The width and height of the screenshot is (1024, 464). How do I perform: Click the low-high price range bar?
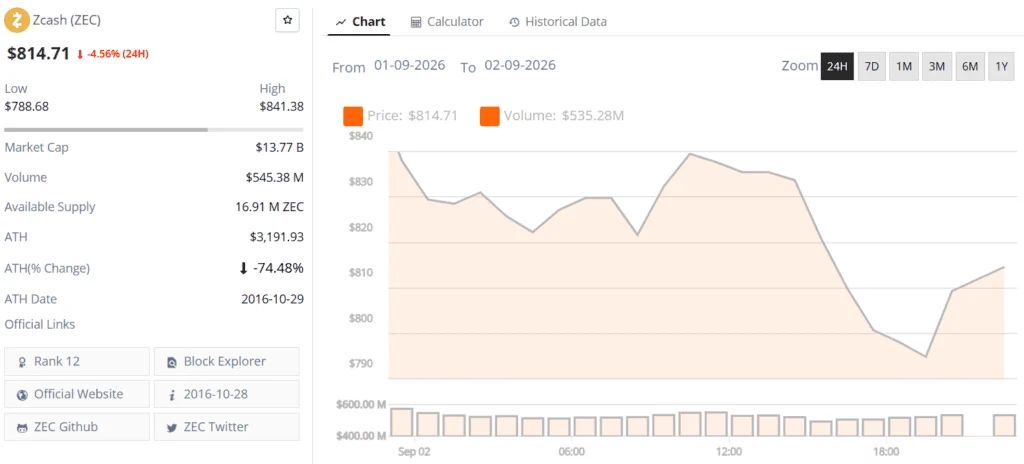pyautogui.click(x=153, y=129)
